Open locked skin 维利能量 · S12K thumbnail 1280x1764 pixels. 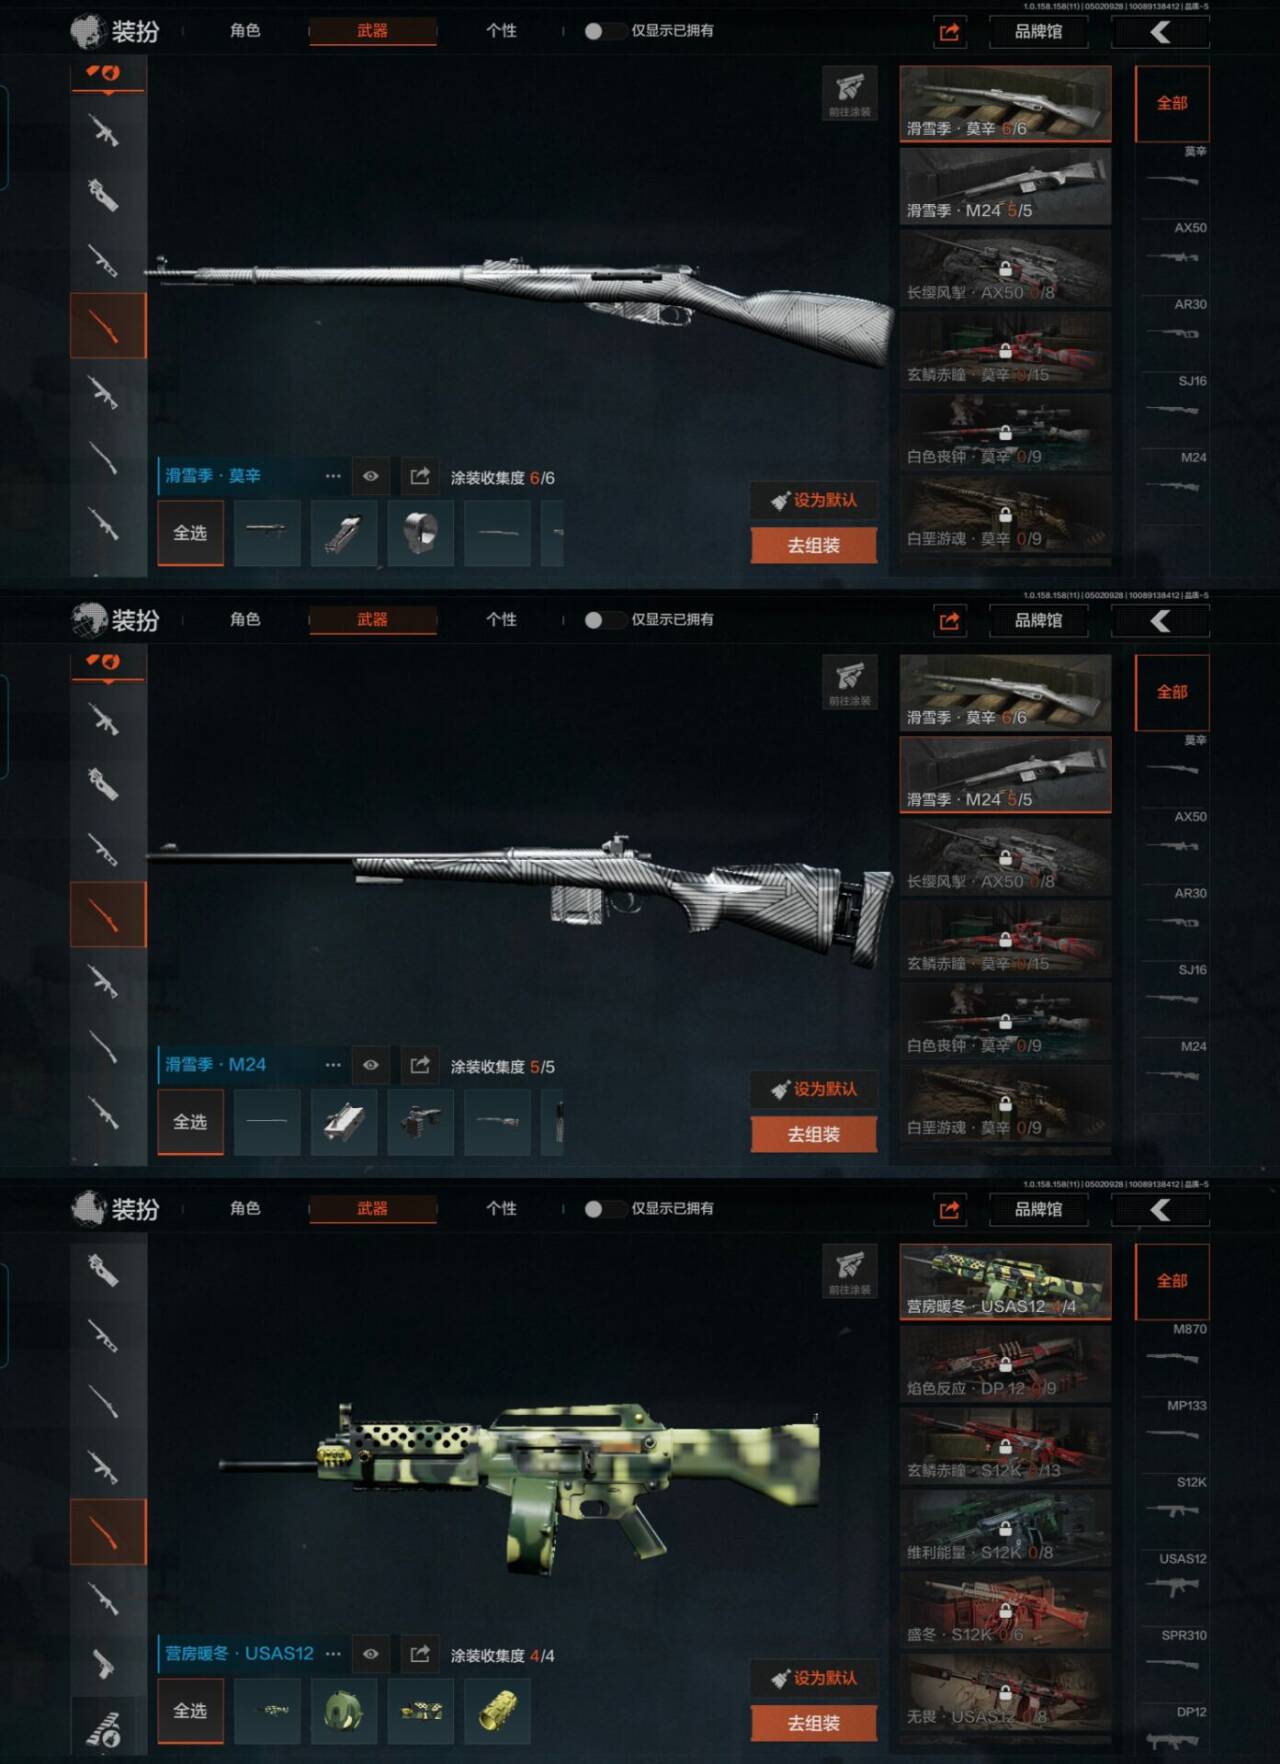(1005, 1528)
